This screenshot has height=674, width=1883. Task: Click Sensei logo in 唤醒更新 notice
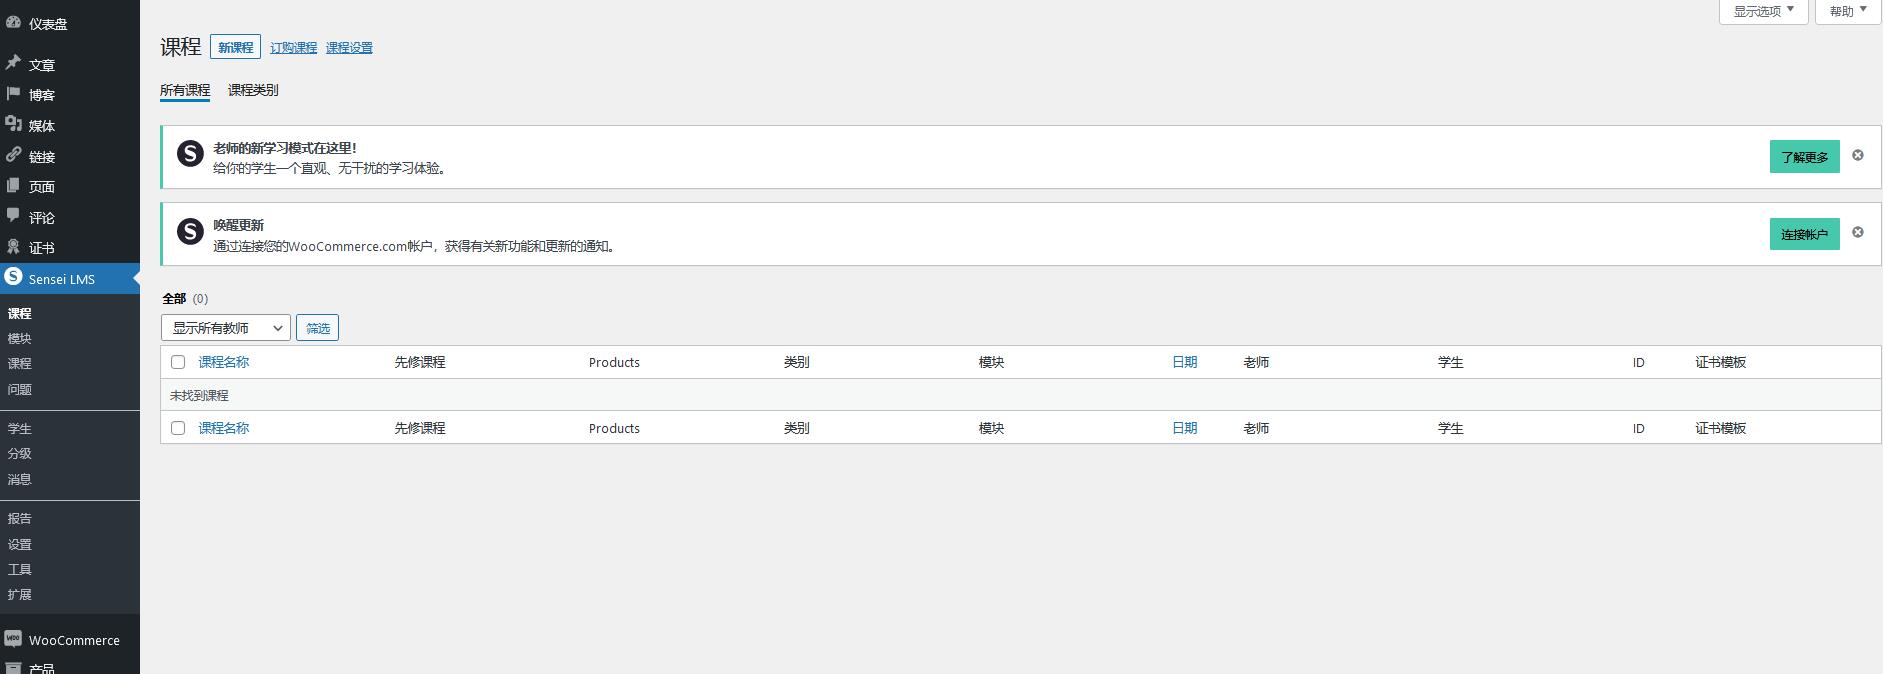tap(190, 231)
